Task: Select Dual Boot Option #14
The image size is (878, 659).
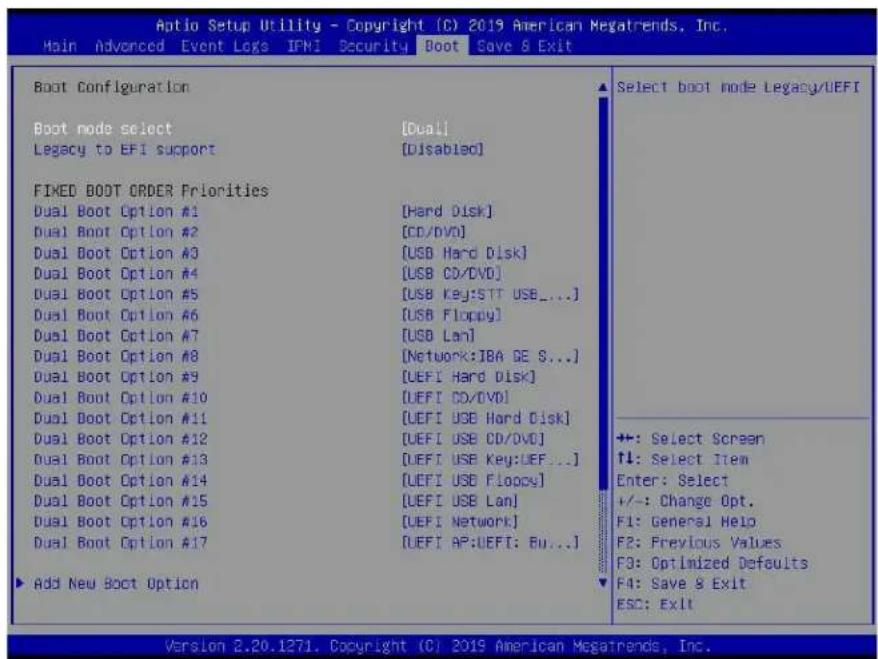Action: click(120, 481)
